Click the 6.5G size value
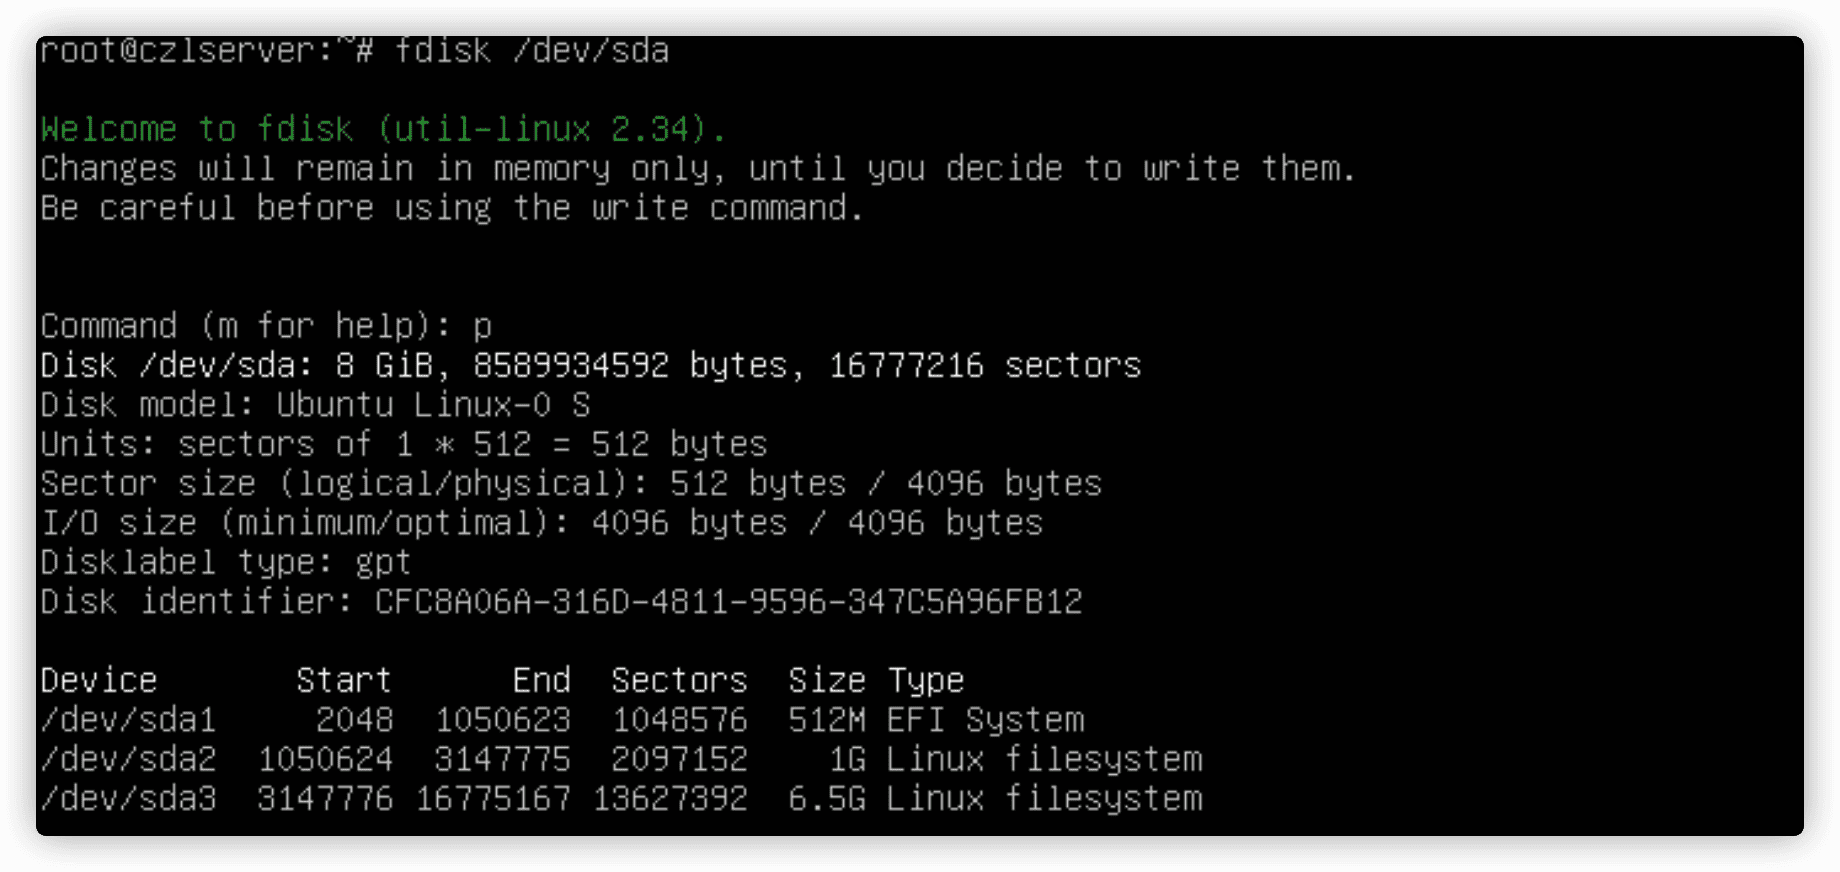The width and height of the screenshot is (1840, 872). [827, 799]
